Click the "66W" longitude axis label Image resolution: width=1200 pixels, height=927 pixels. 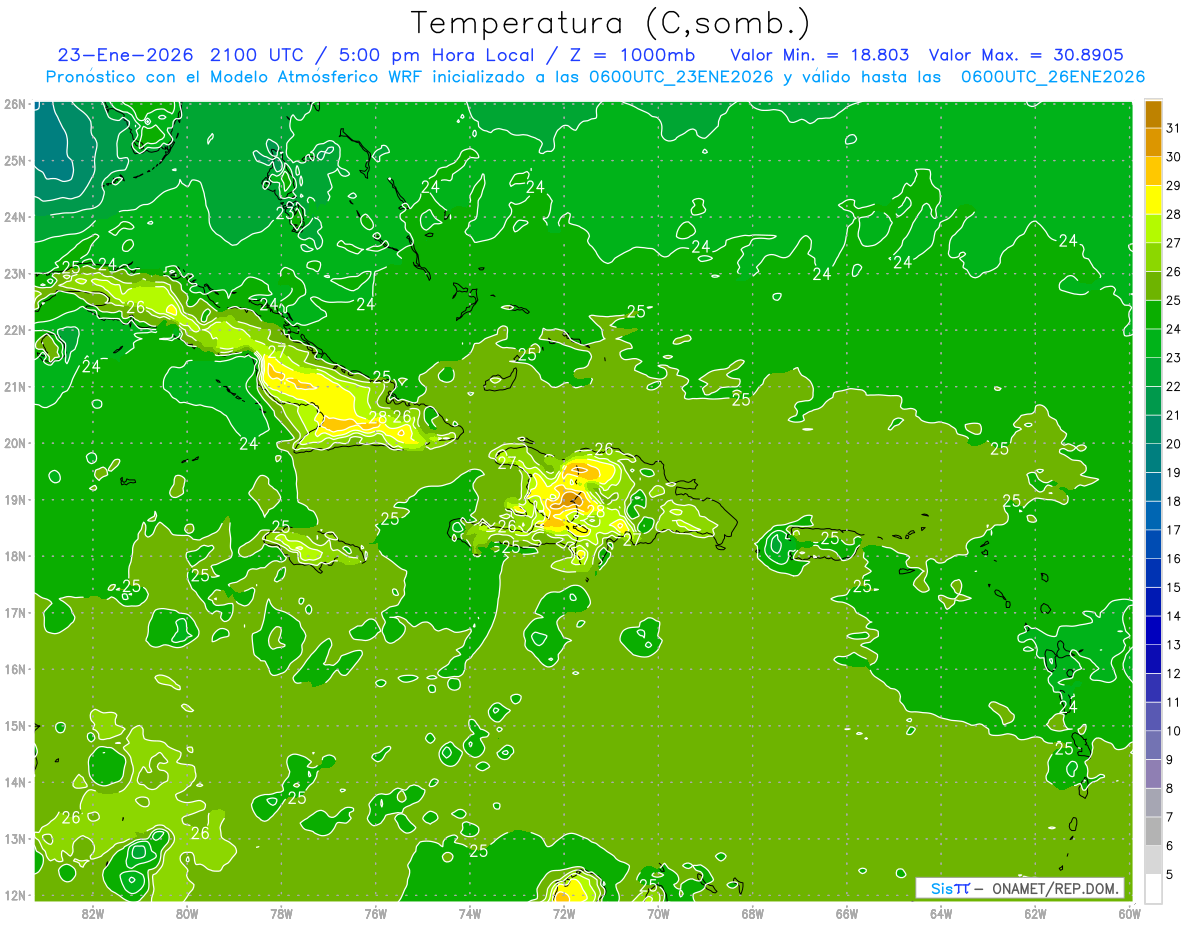coord(846,912)
